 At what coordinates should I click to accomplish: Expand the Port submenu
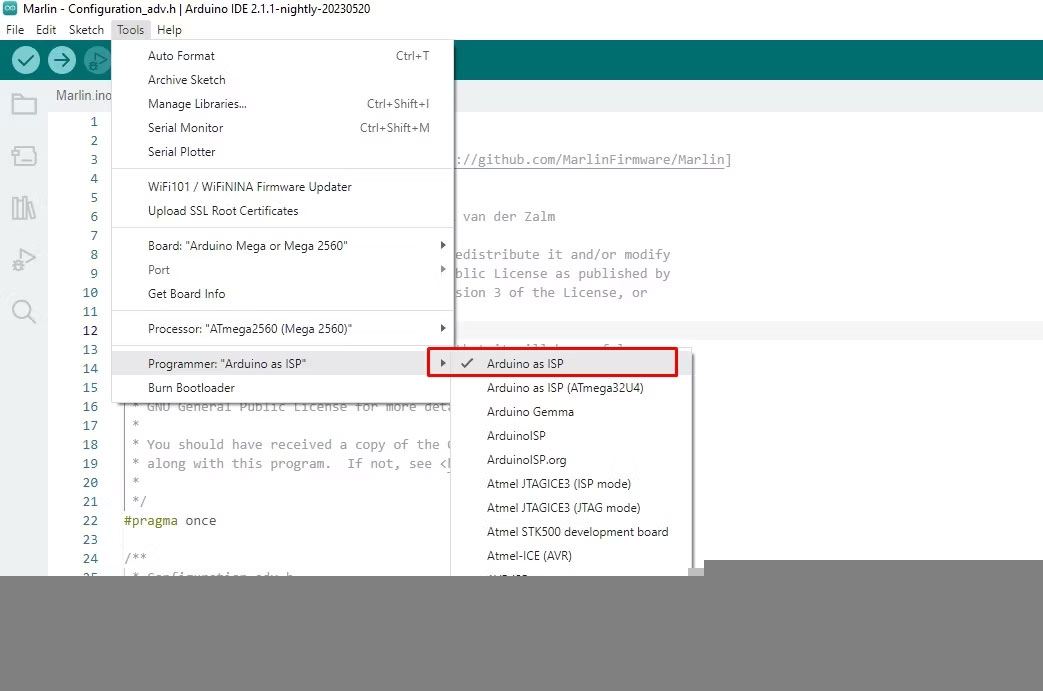coord(283,270)
